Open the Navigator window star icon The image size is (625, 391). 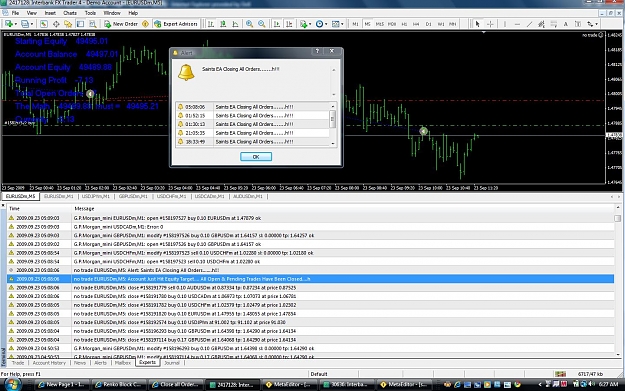(68, 24)
